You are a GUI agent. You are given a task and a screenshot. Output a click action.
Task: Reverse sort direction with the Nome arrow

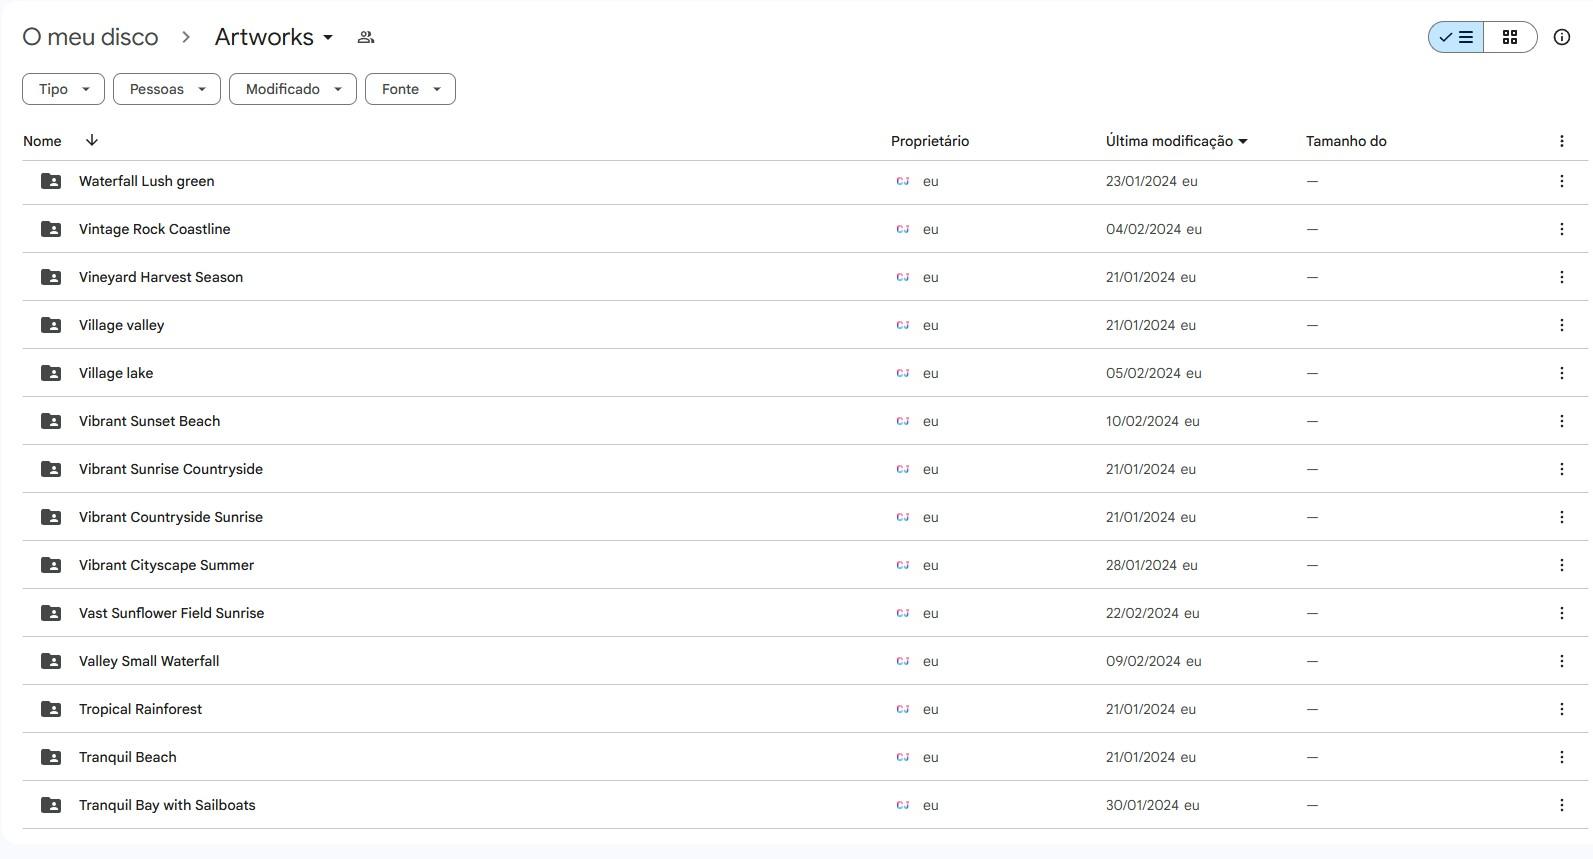point(92,141)
